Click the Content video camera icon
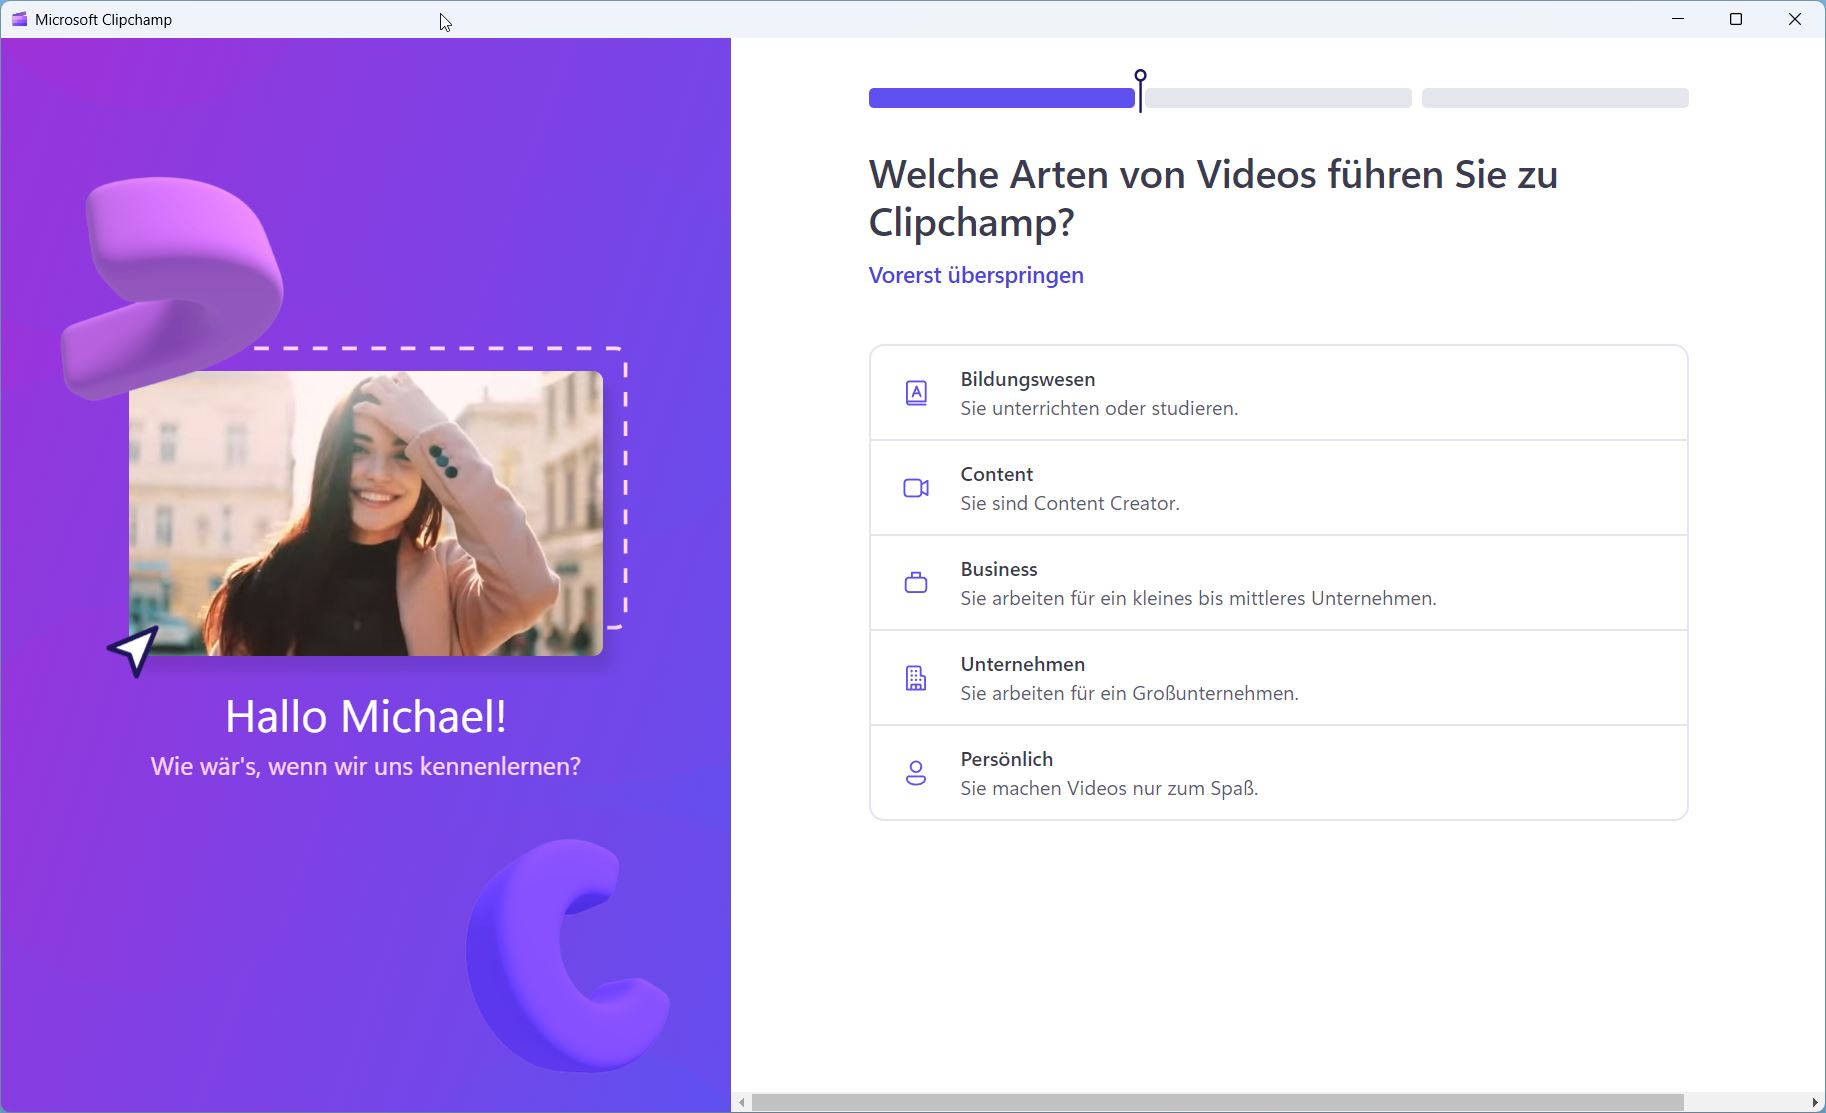The width and height of the screenshot is (1826, 1113). point(916,488)
